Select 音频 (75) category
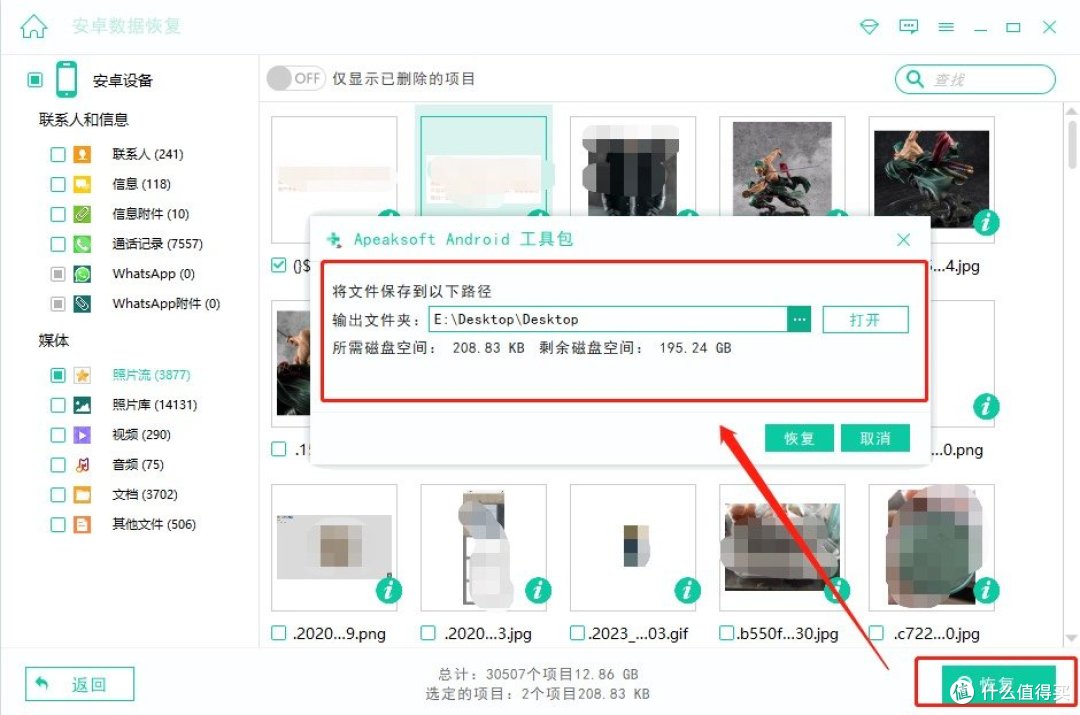The height and width of the screenshot is (715, 1080). click(138, 465)
